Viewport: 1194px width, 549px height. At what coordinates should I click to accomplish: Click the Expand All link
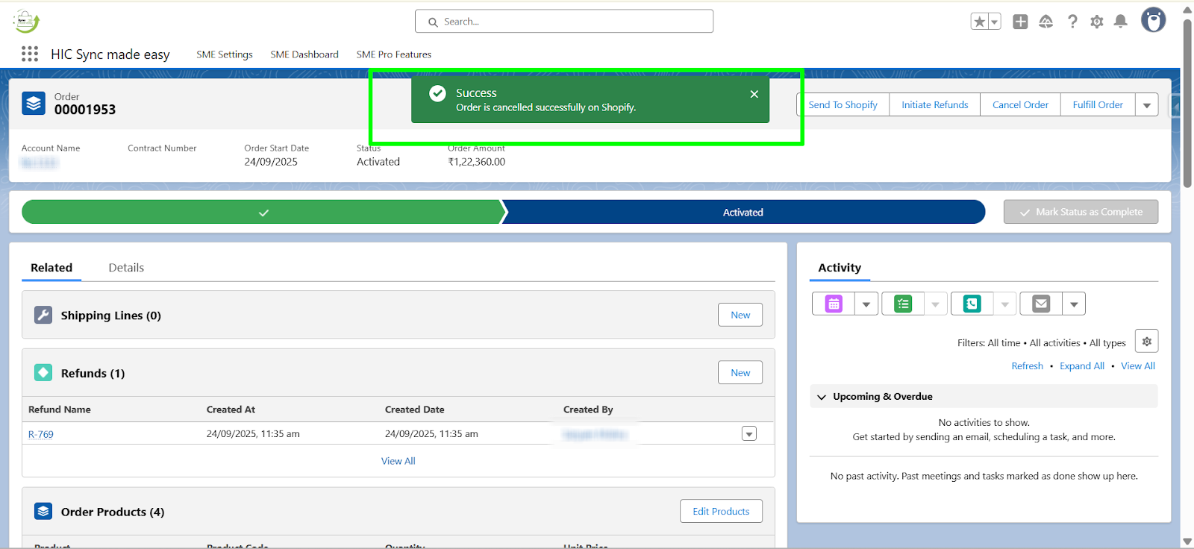click(1082, 366)
